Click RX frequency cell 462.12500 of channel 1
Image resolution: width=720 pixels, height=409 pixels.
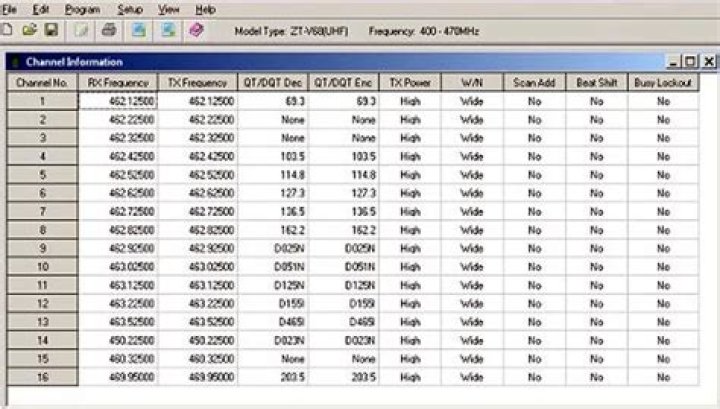[118, 101]
